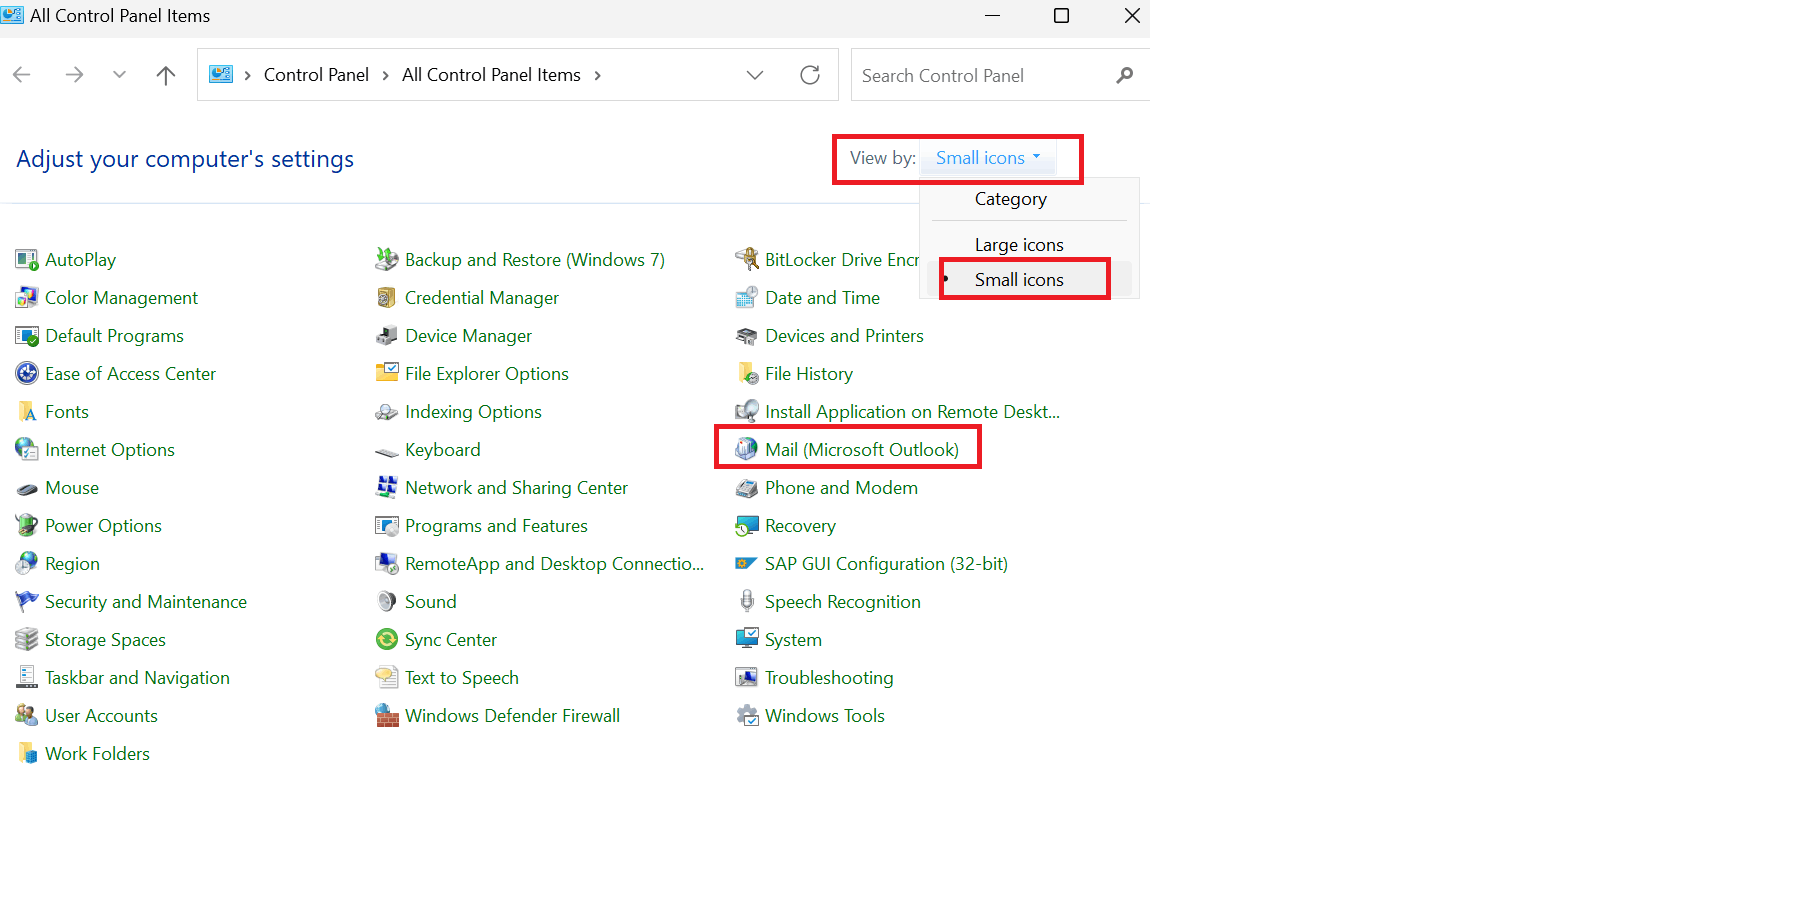Expand the back navigation recent pages arrow
This screenshot has height=902, width=1802.
point(119,74)
